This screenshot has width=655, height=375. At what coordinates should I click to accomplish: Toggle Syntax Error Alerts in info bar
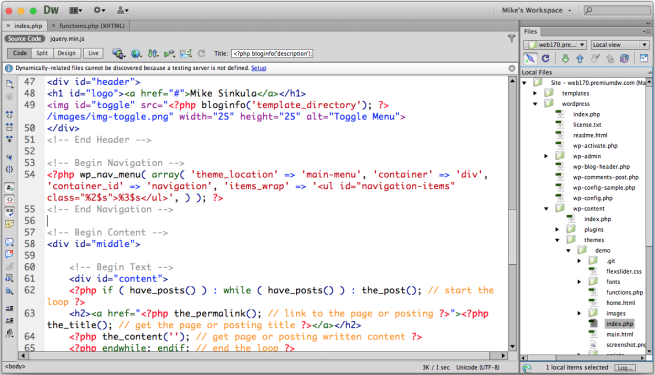click(9, 224)
